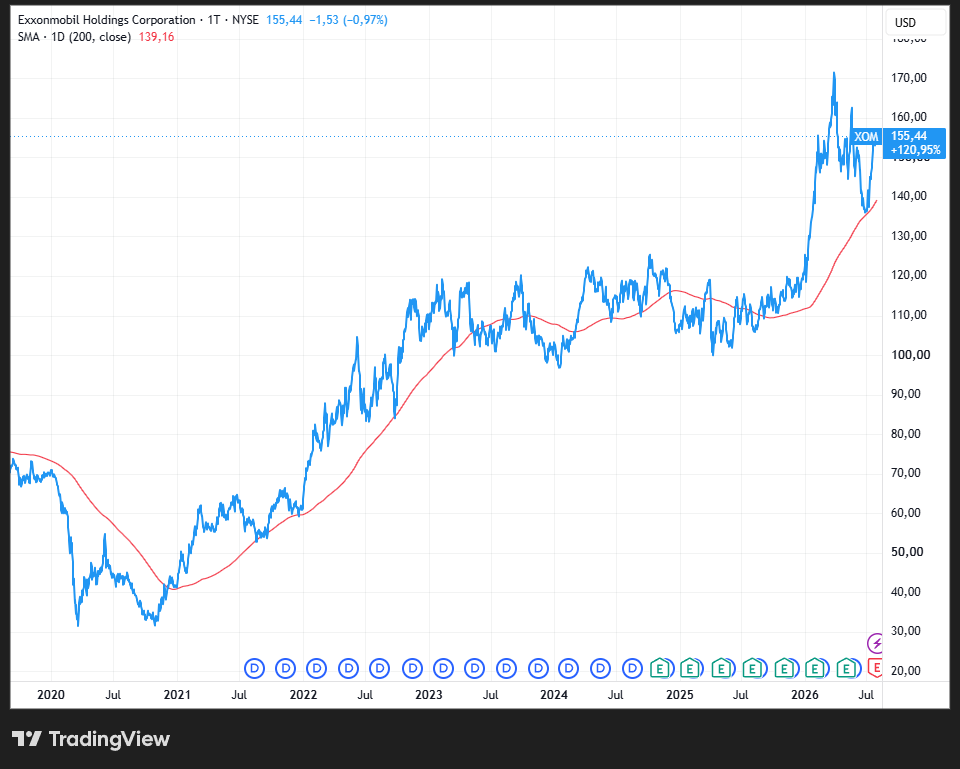Click the 2026 time axis label
Image resolution: width=960 pixels, height=769 pixels.
(805, 695)
